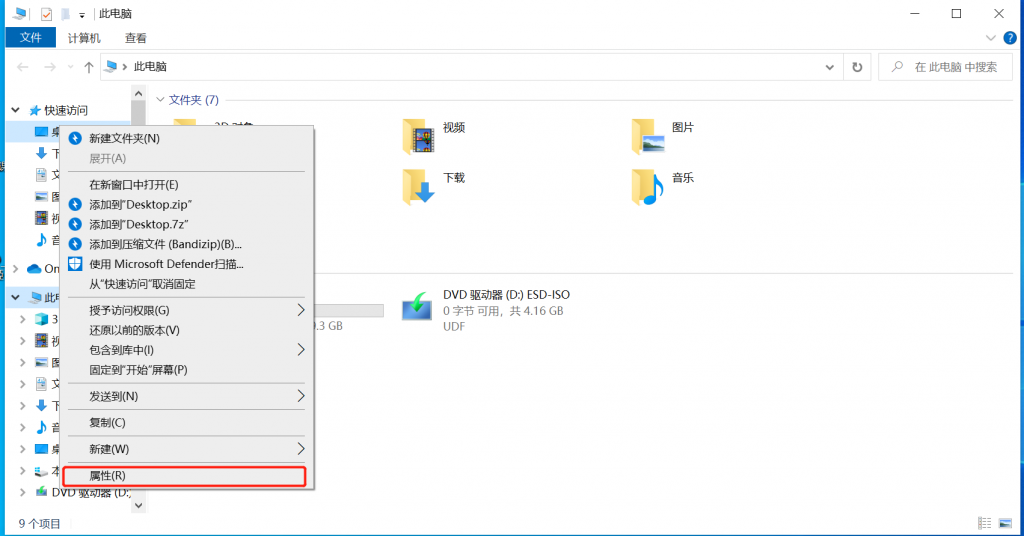Click OneDrive cloud icon in sidebar

[x=35, y=268]
